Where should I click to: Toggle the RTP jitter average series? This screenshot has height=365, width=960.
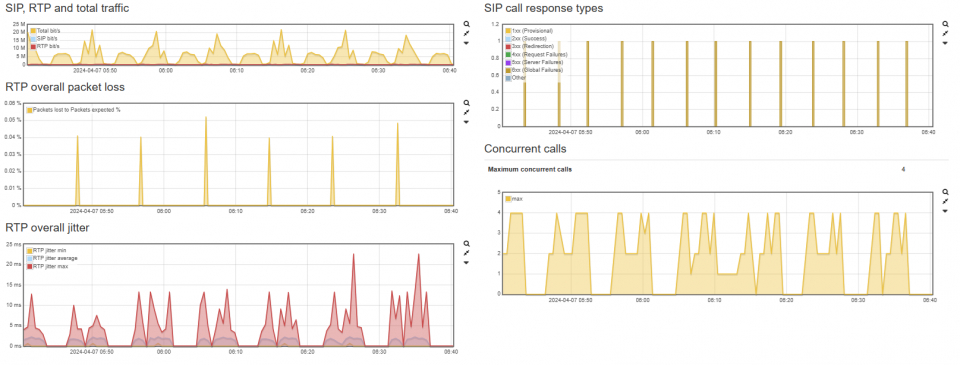pos(52,258)
